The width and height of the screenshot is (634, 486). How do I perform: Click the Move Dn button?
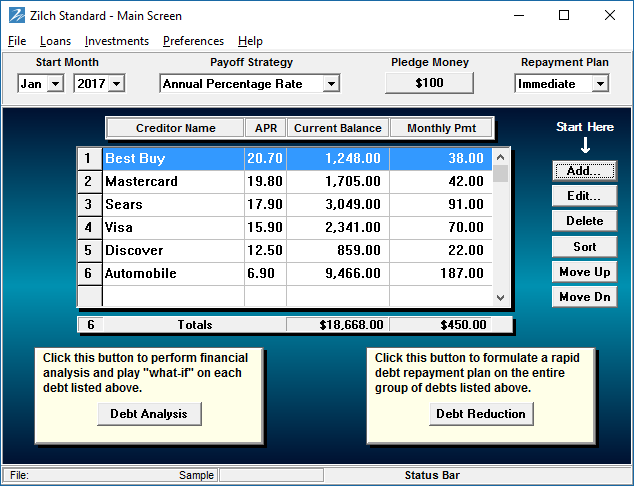coord(584,297)
